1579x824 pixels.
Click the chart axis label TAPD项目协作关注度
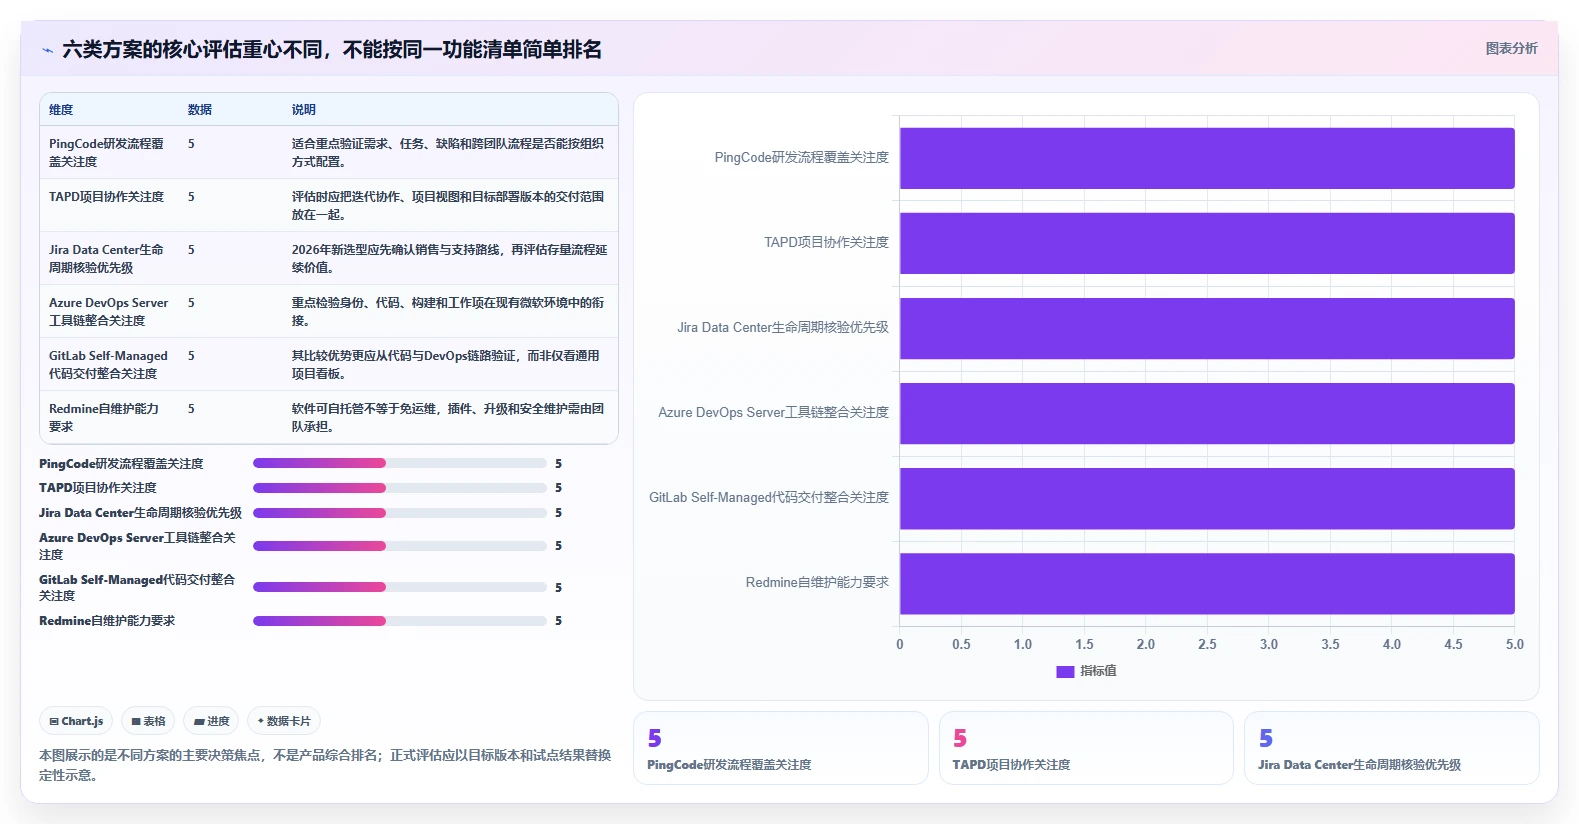(x=826, y=243)
